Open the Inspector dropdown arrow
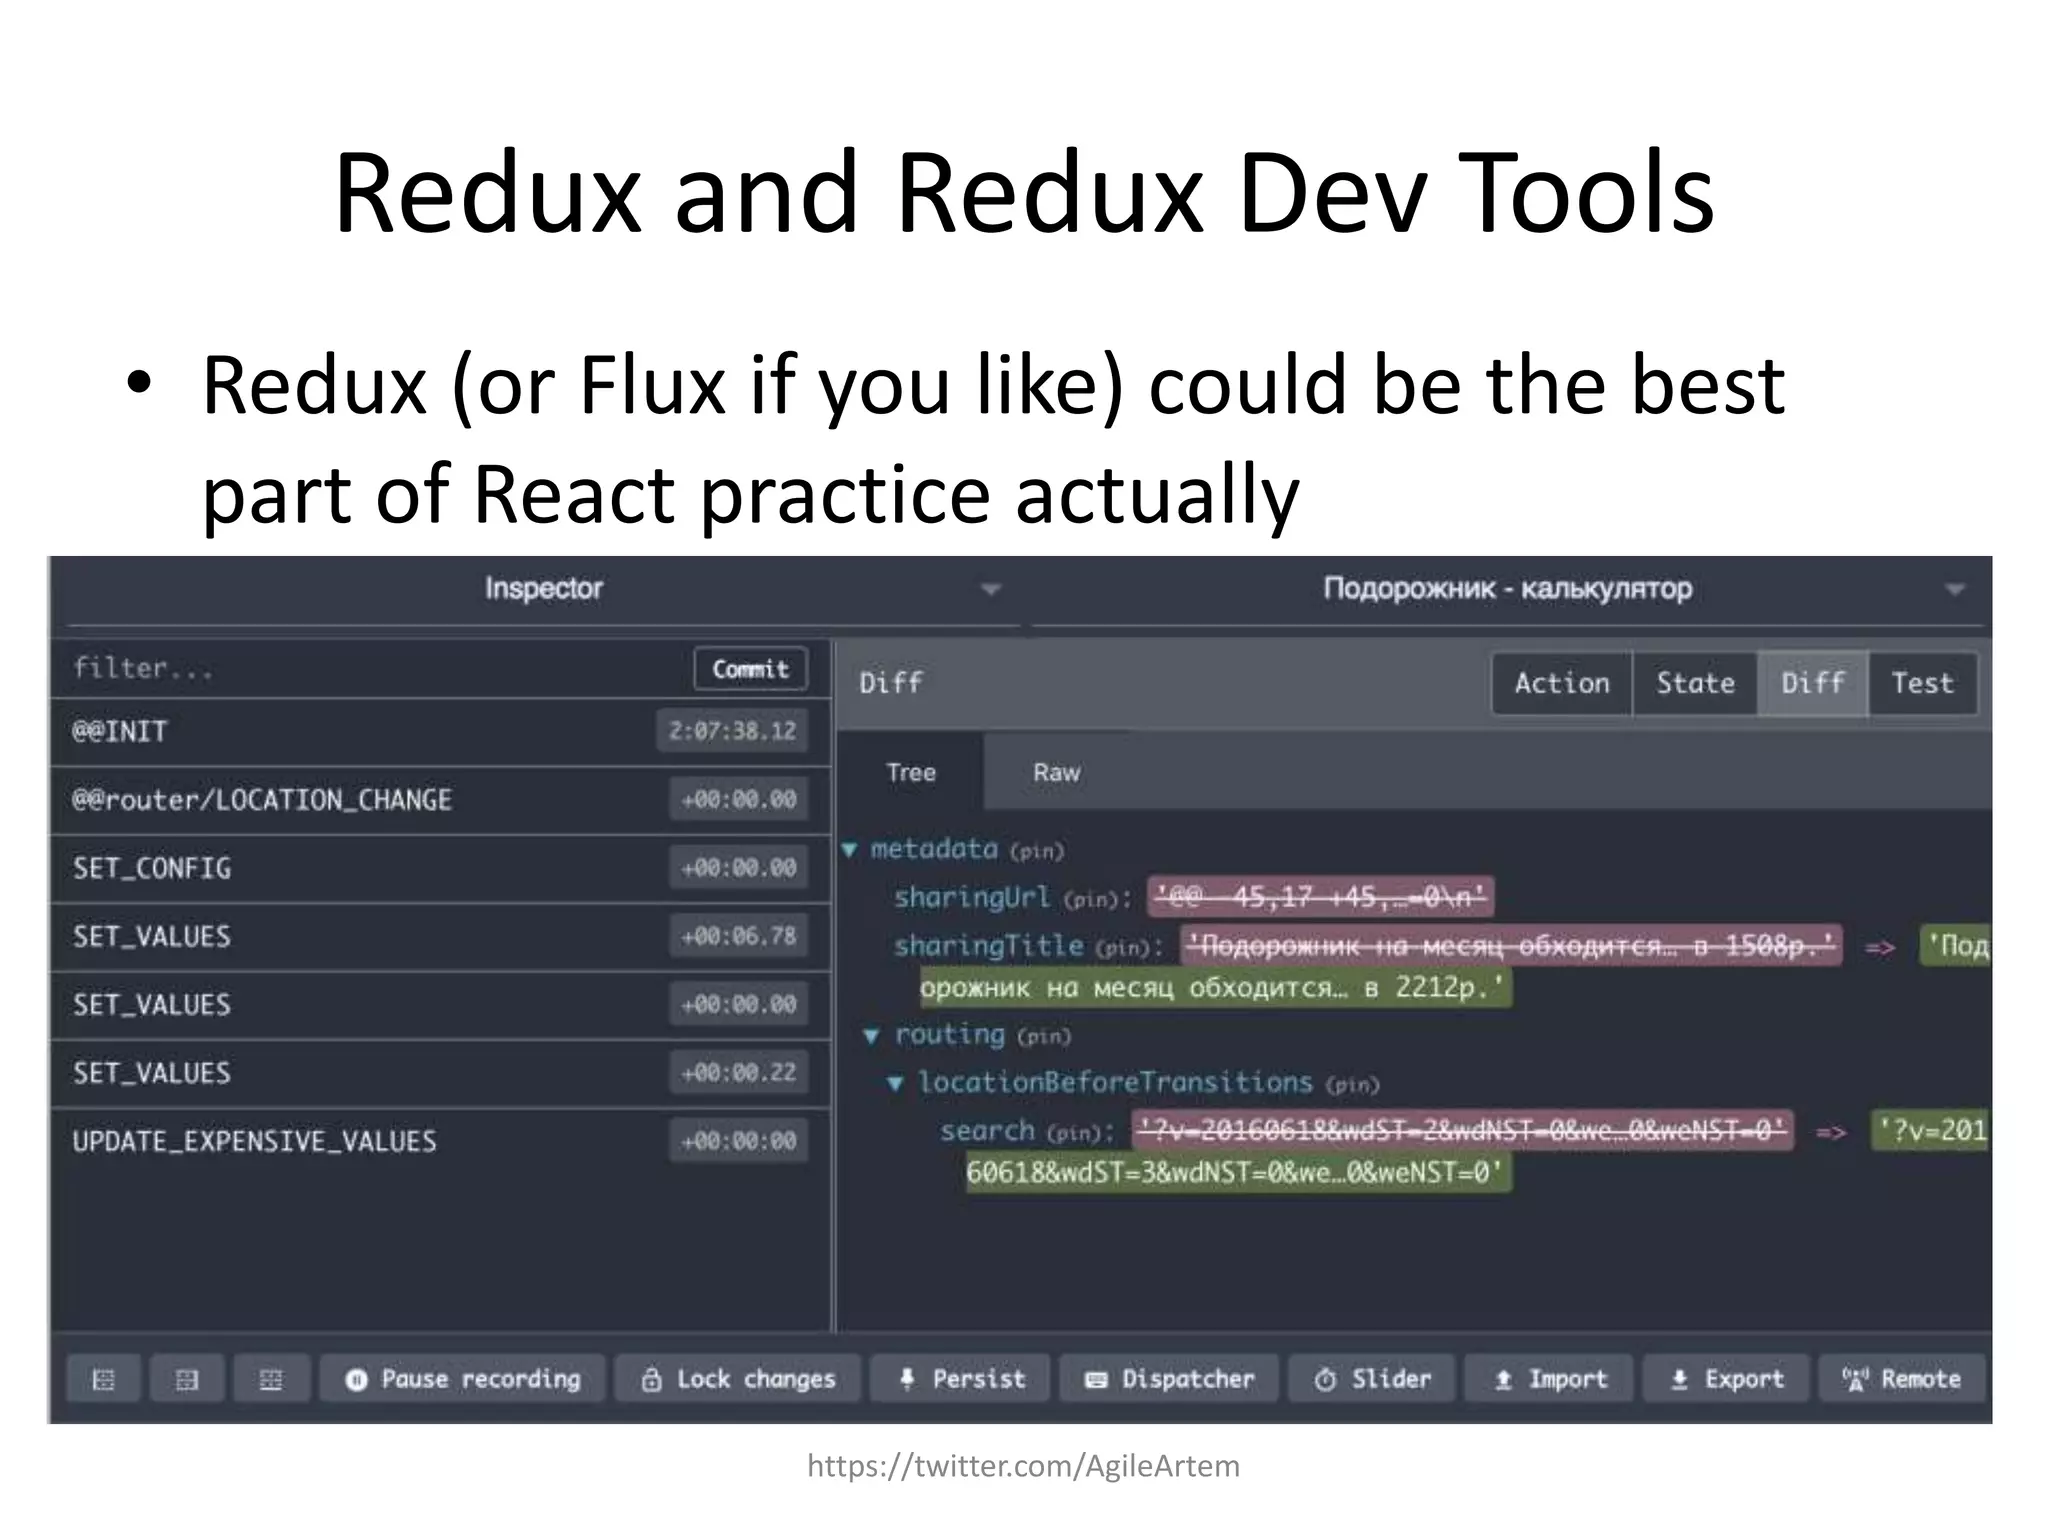 point(990,590)
